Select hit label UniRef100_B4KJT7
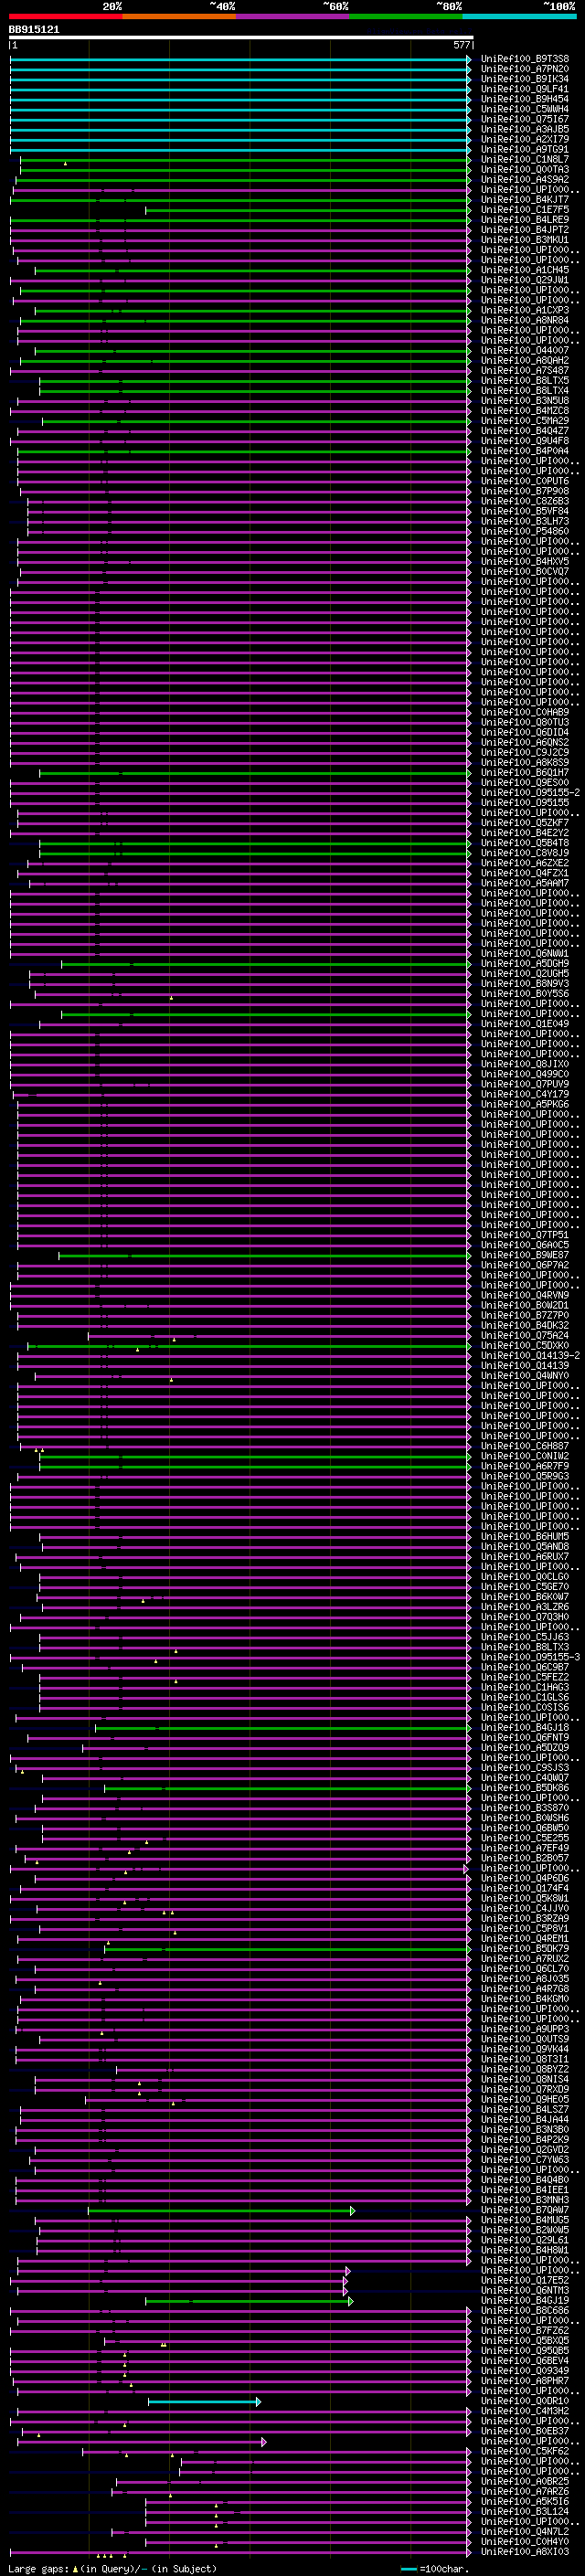 point(525,200)
